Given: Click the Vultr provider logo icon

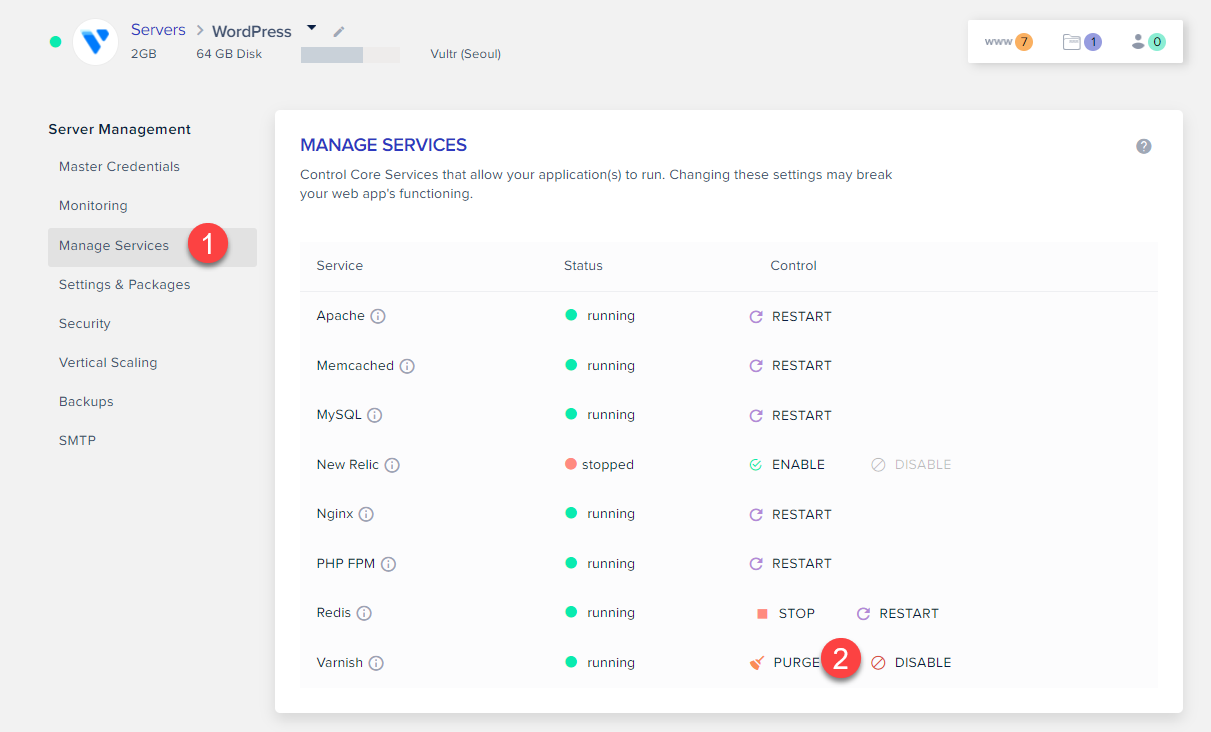Looking at the screenshot, I should tap(96, 42).
